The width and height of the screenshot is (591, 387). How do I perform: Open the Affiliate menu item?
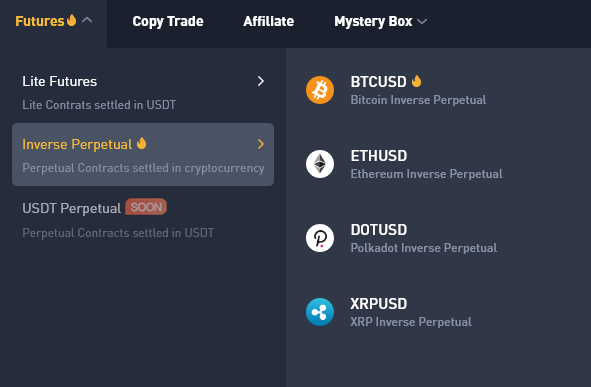[268, 21]
